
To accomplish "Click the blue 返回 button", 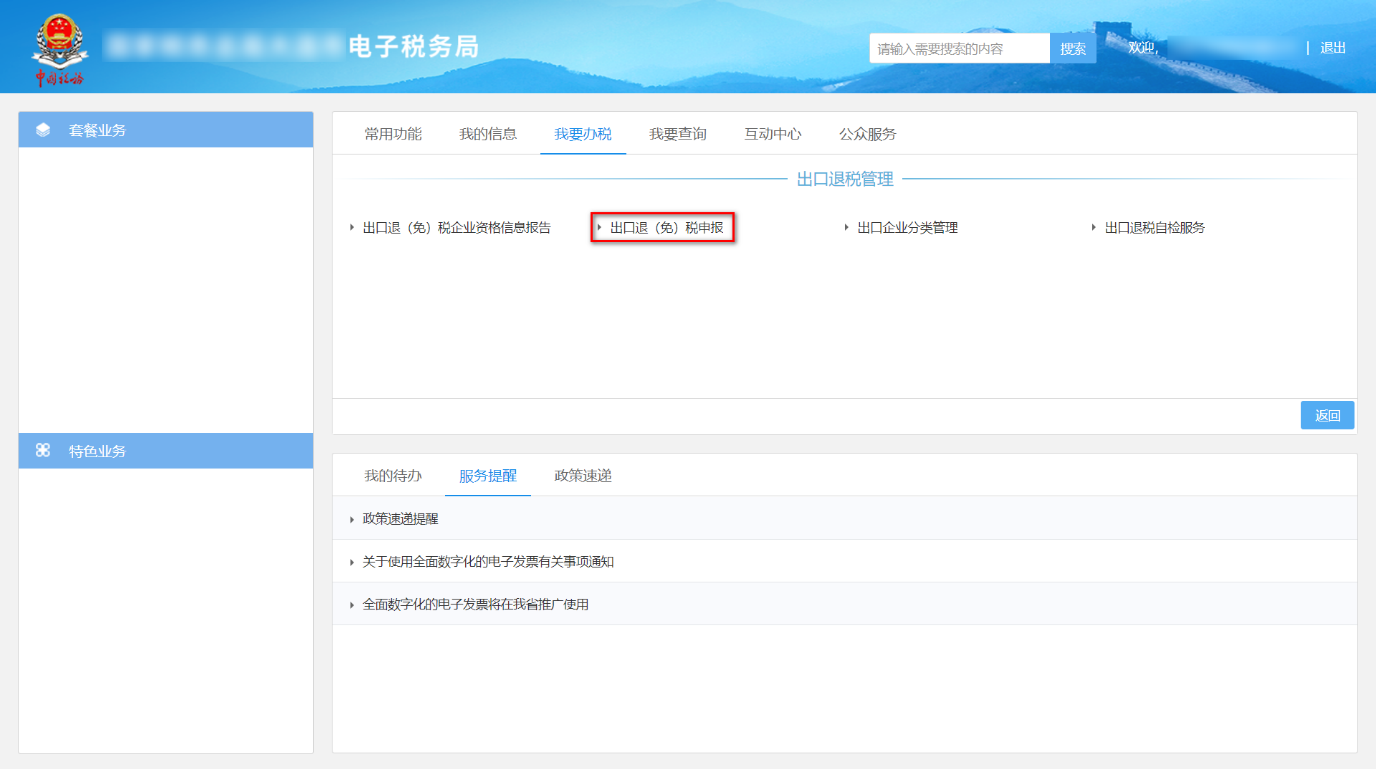I will click(x=1327, y=415).
